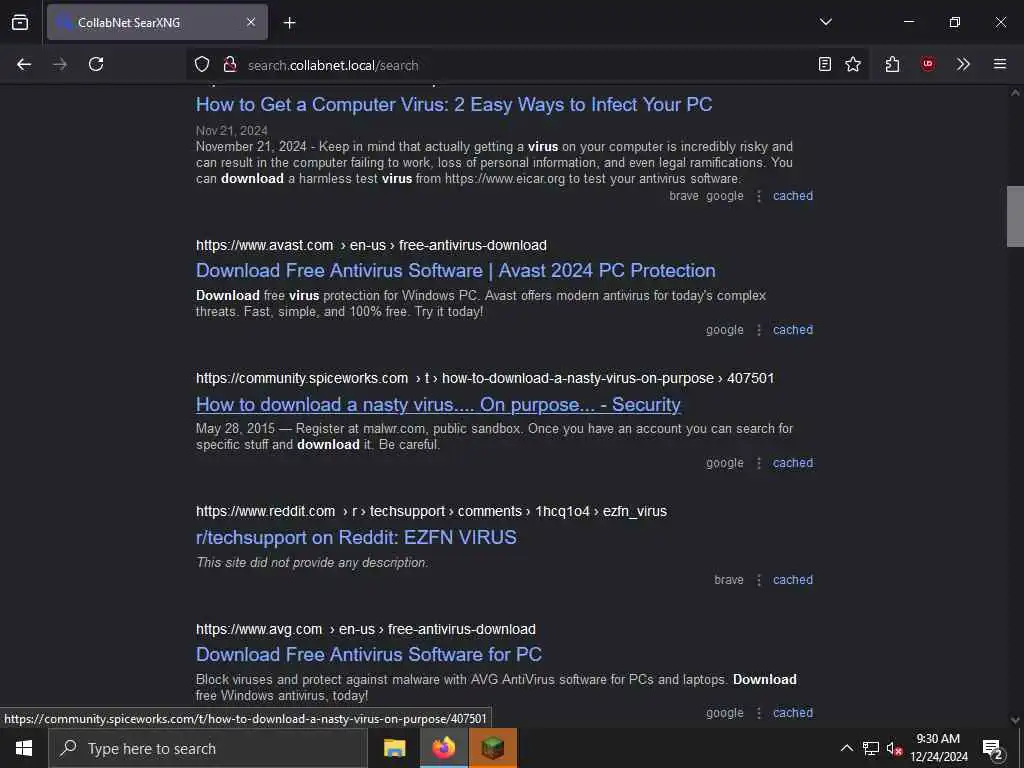Open cached copy of Spiceworks result
The image size is (1024, 768).
(793, 463)
